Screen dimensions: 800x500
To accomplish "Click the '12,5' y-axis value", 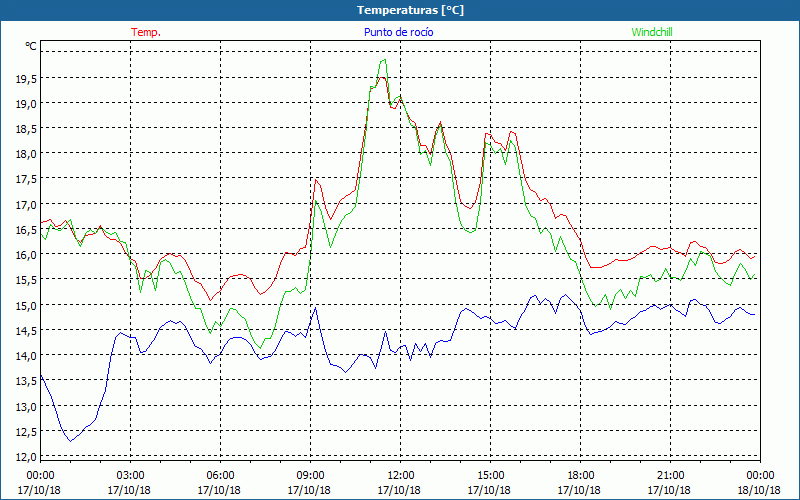I will point(26,431).
